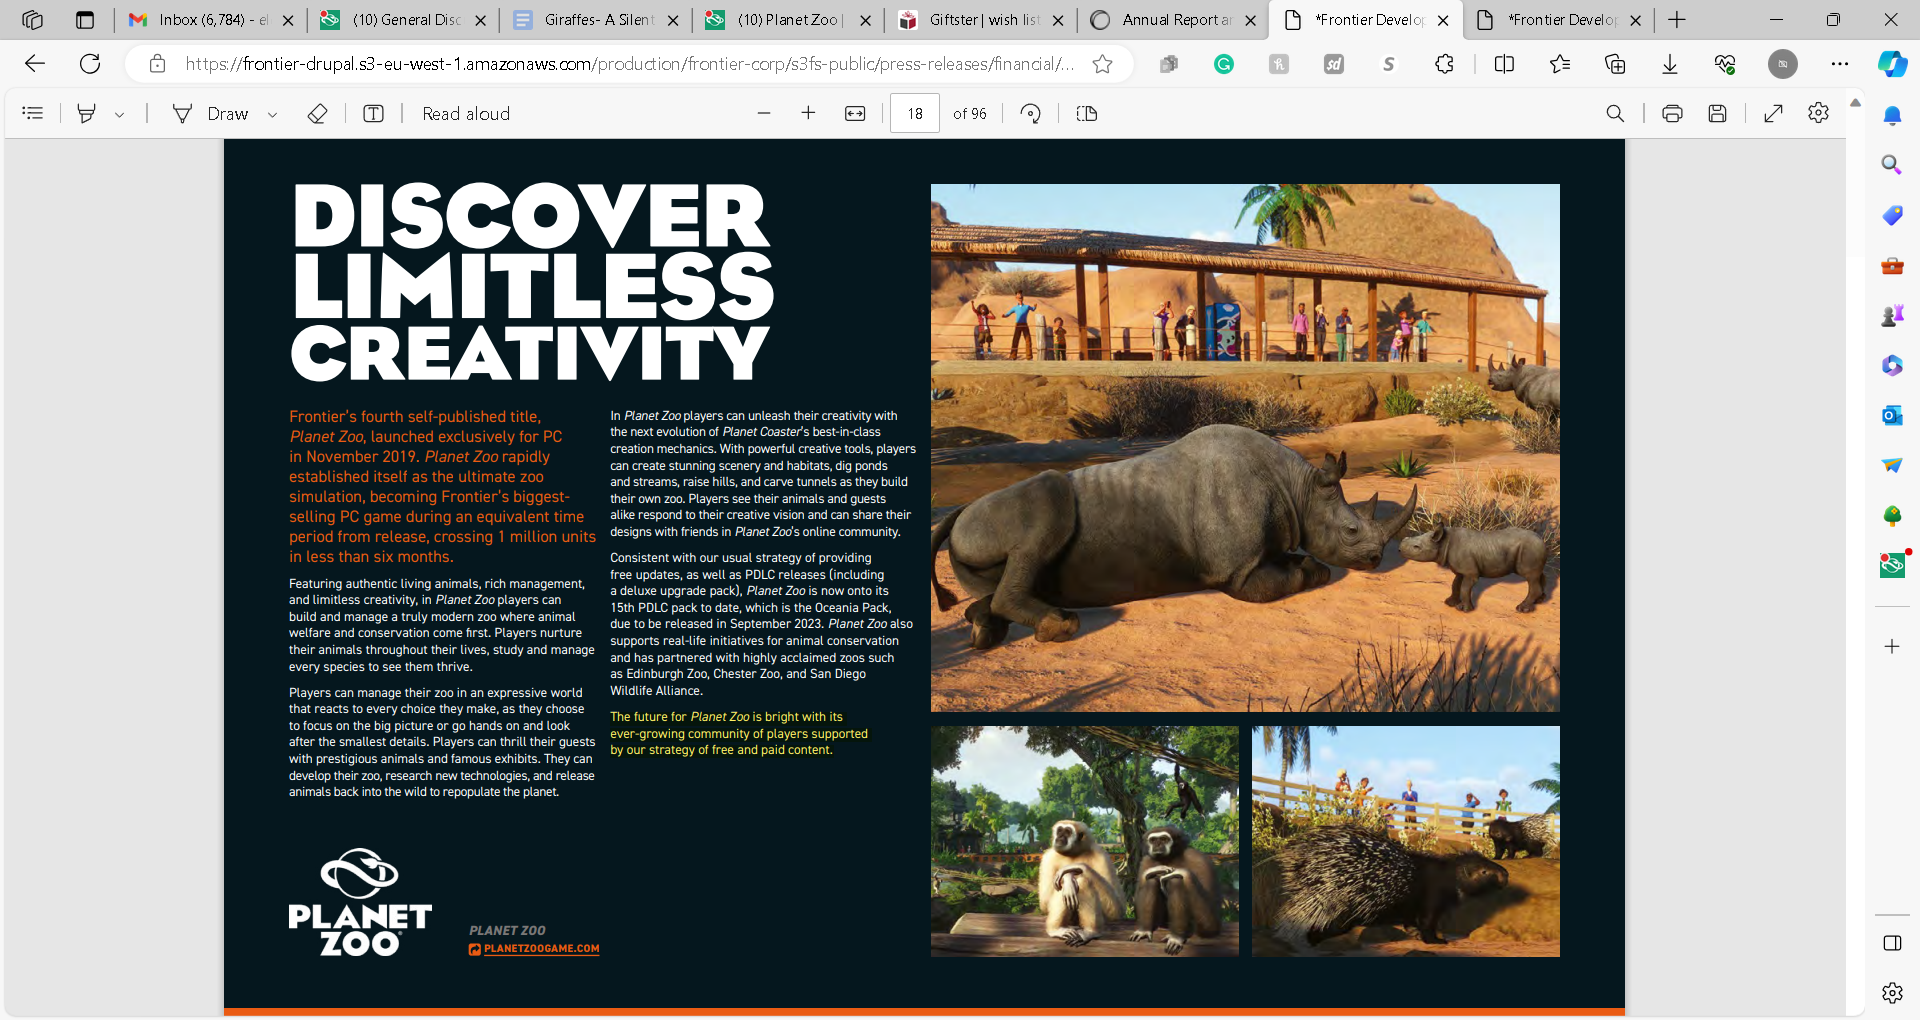Image resolution: width=1920 pixels, height=1020 pixels.
Task: Open the sidebar Microsoft 365 icon
Action: pyautogui.click(x=1892, y=366)
